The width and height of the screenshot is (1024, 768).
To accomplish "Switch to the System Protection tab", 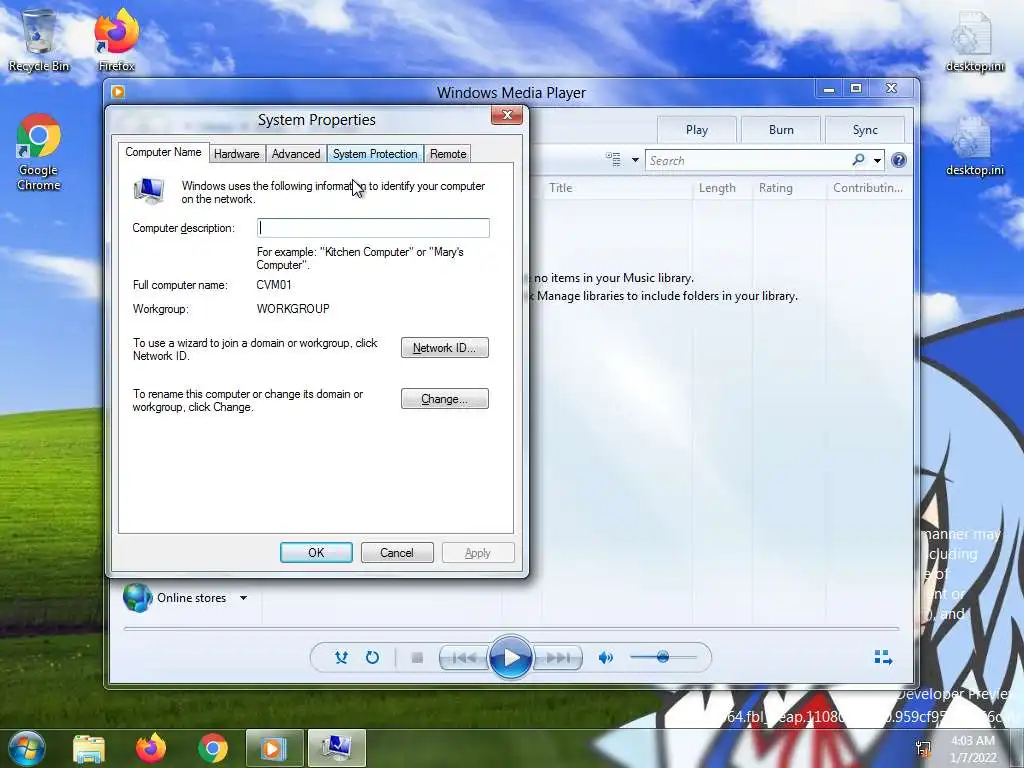I will (x=375, y=153).
